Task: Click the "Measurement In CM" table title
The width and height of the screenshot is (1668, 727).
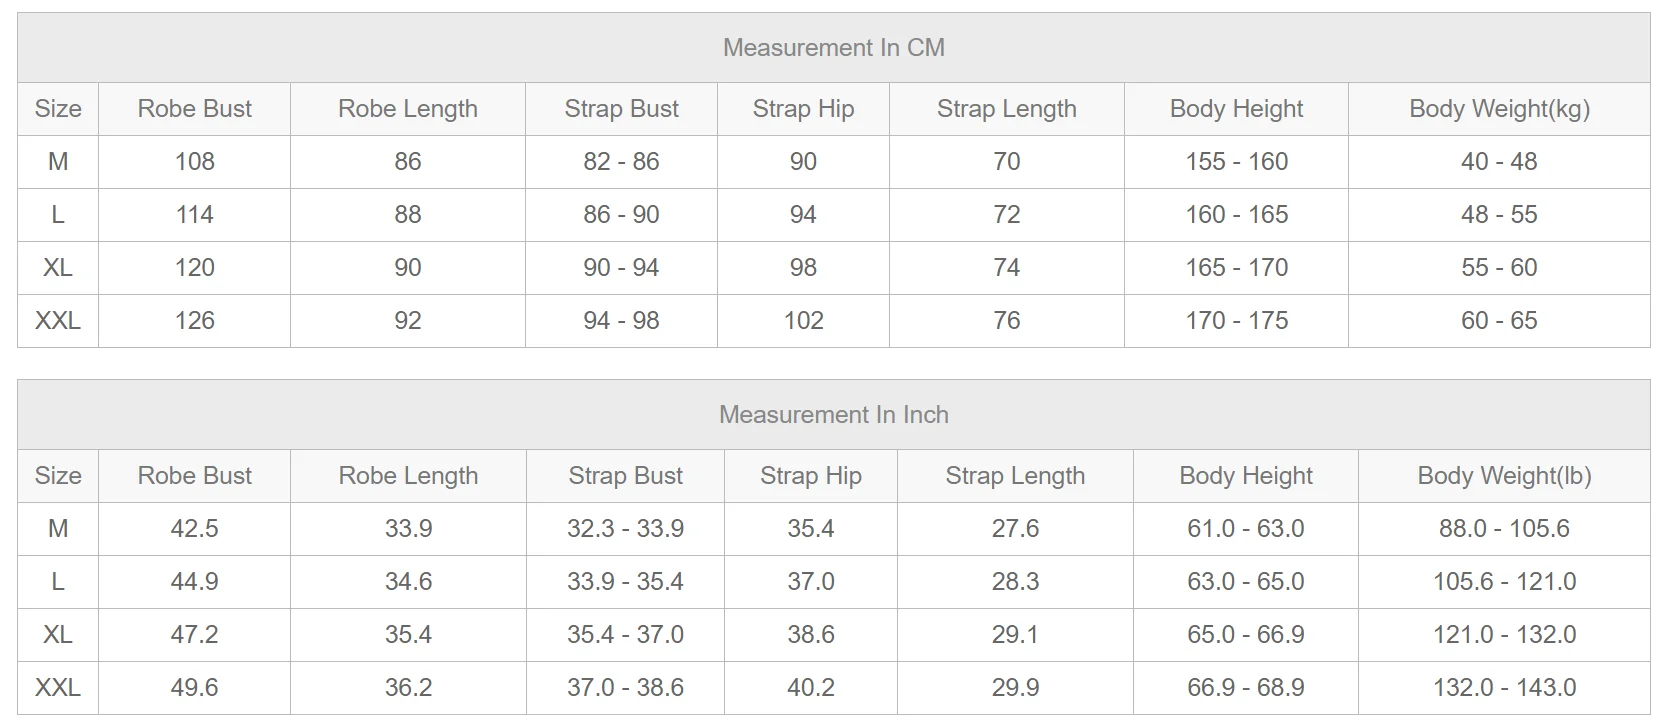Action: click(833, 48)
